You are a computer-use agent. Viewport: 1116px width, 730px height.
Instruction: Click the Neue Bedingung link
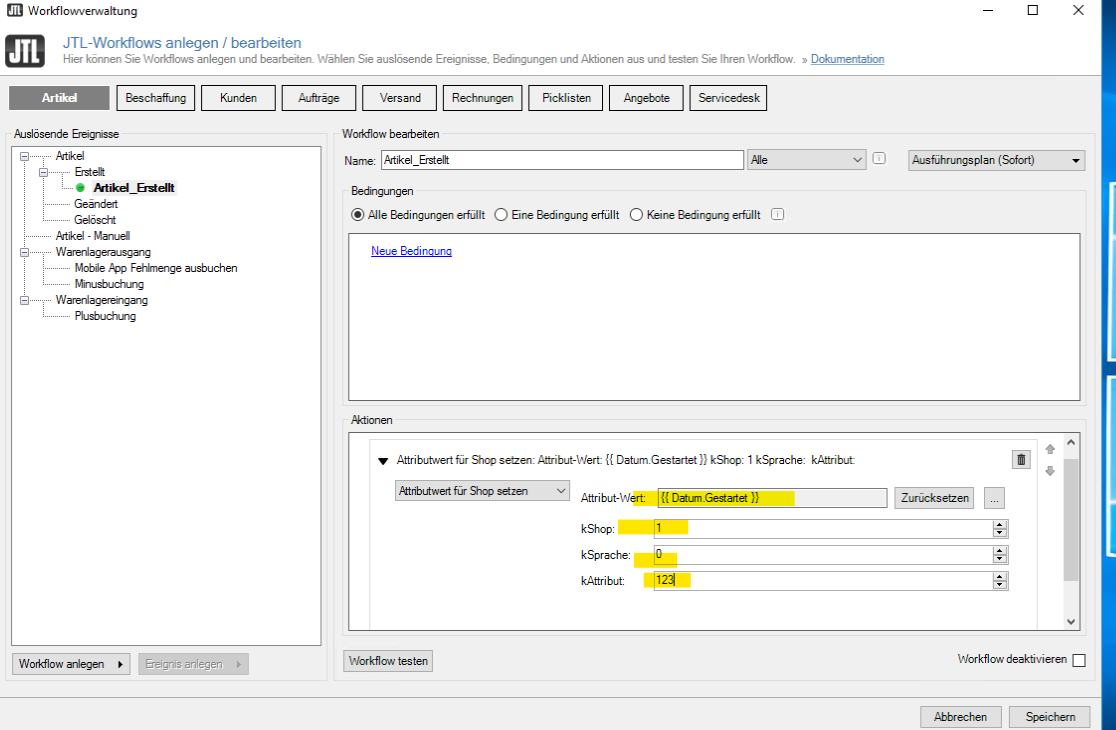[411, 251]
